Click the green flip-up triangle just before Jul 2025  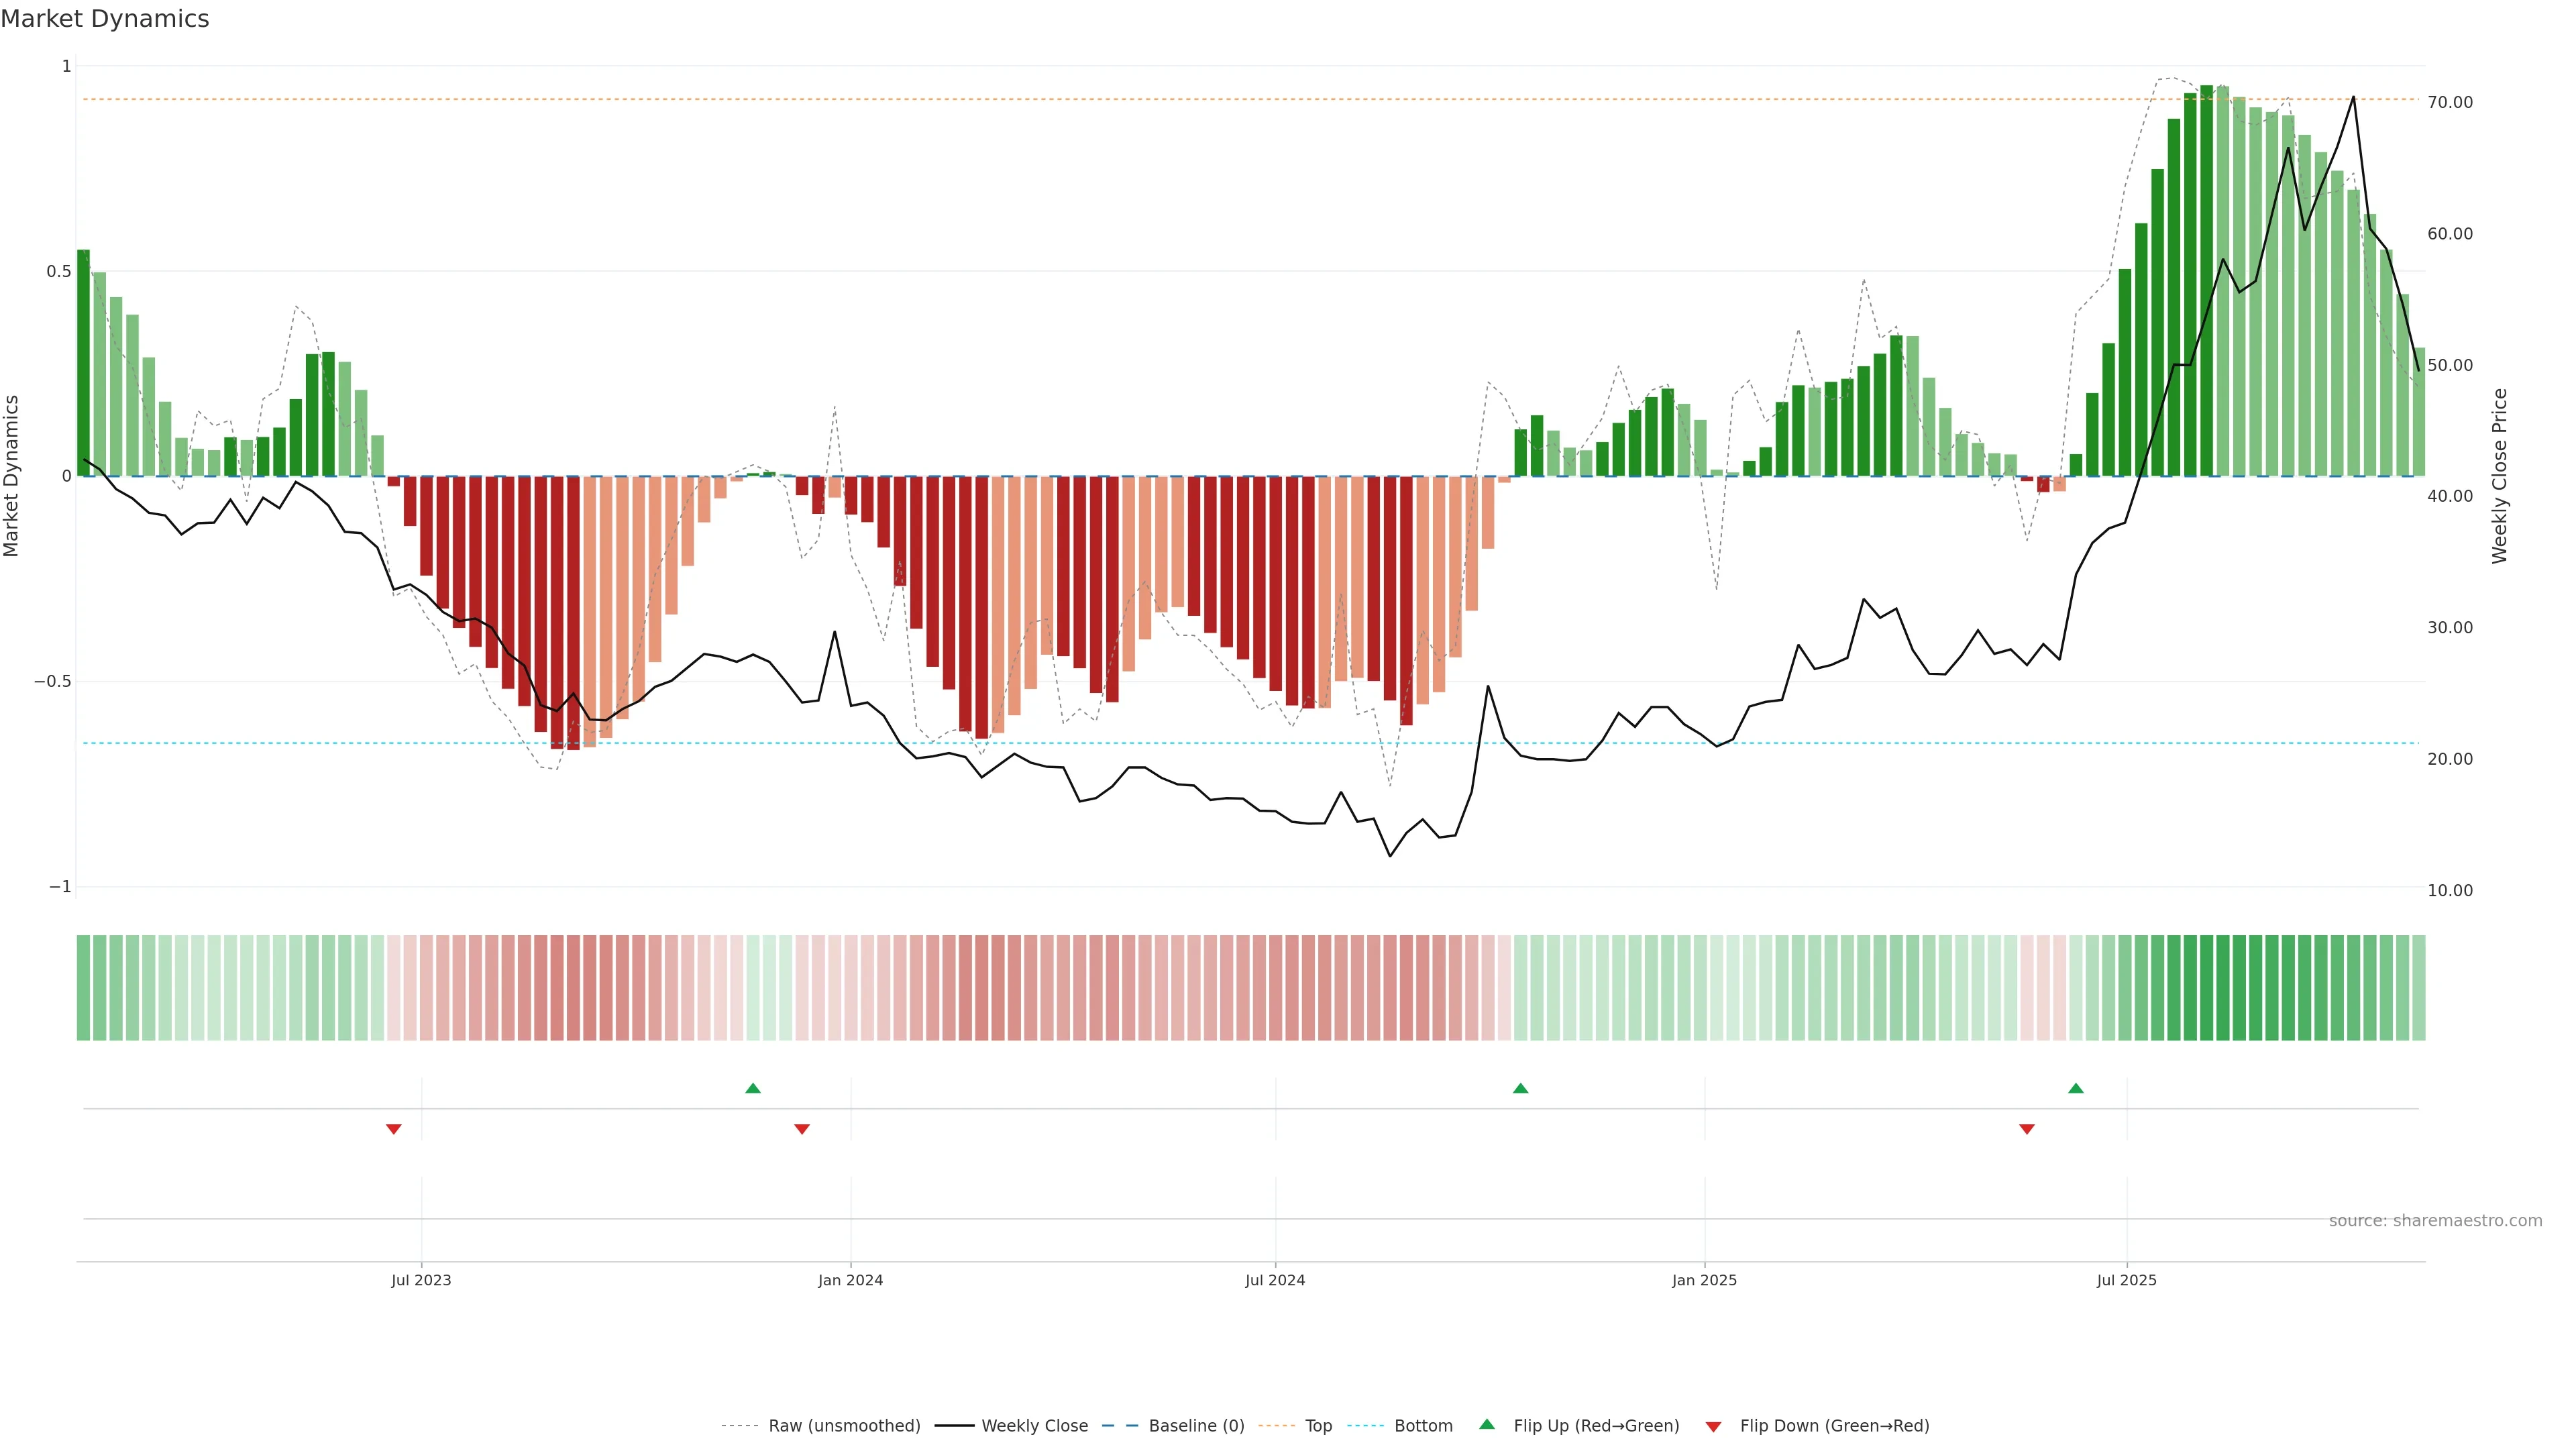coord(2076,1088)
